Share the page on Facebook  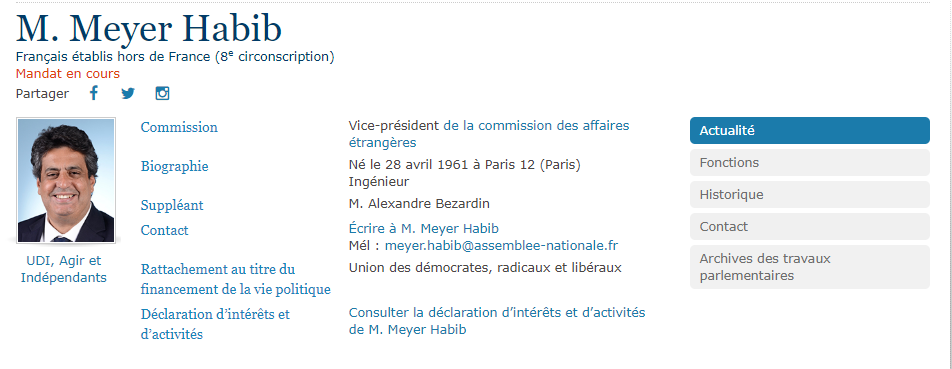pyautogui.click(x=94, y=93)
